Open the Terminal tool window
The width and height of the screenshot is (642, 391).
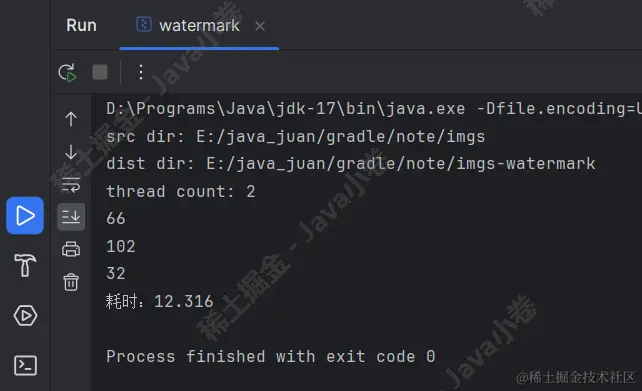click(x=25, y=365)
